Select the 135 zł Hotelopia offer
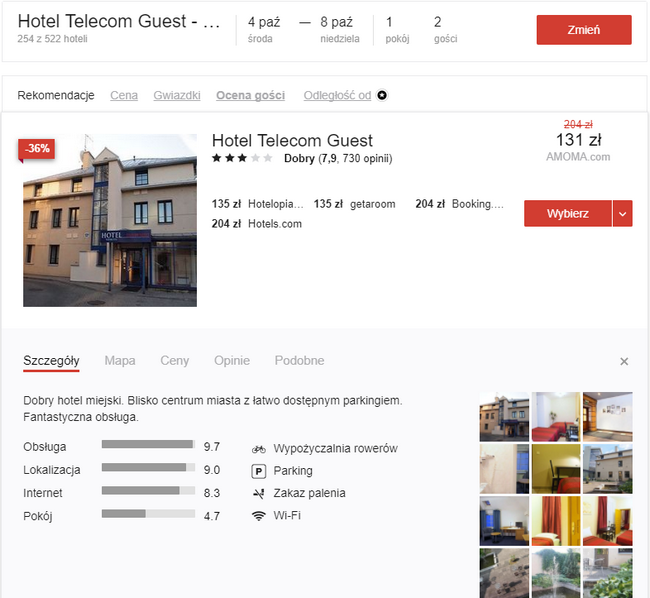The width and height of the screenshot is (650, 598). (x=255, y=204)
